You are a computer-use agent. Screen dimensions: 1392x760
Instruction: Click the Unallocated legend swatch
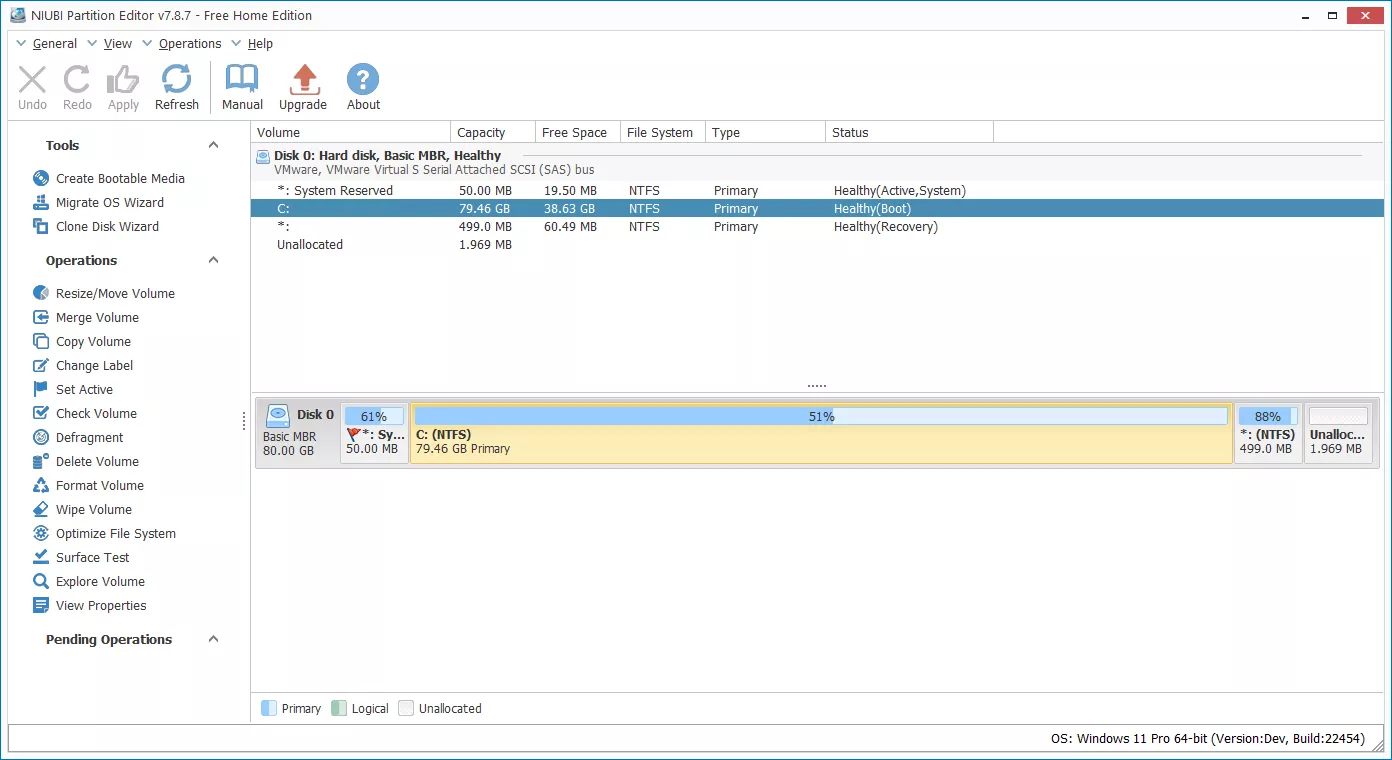(x=405, y=708)
